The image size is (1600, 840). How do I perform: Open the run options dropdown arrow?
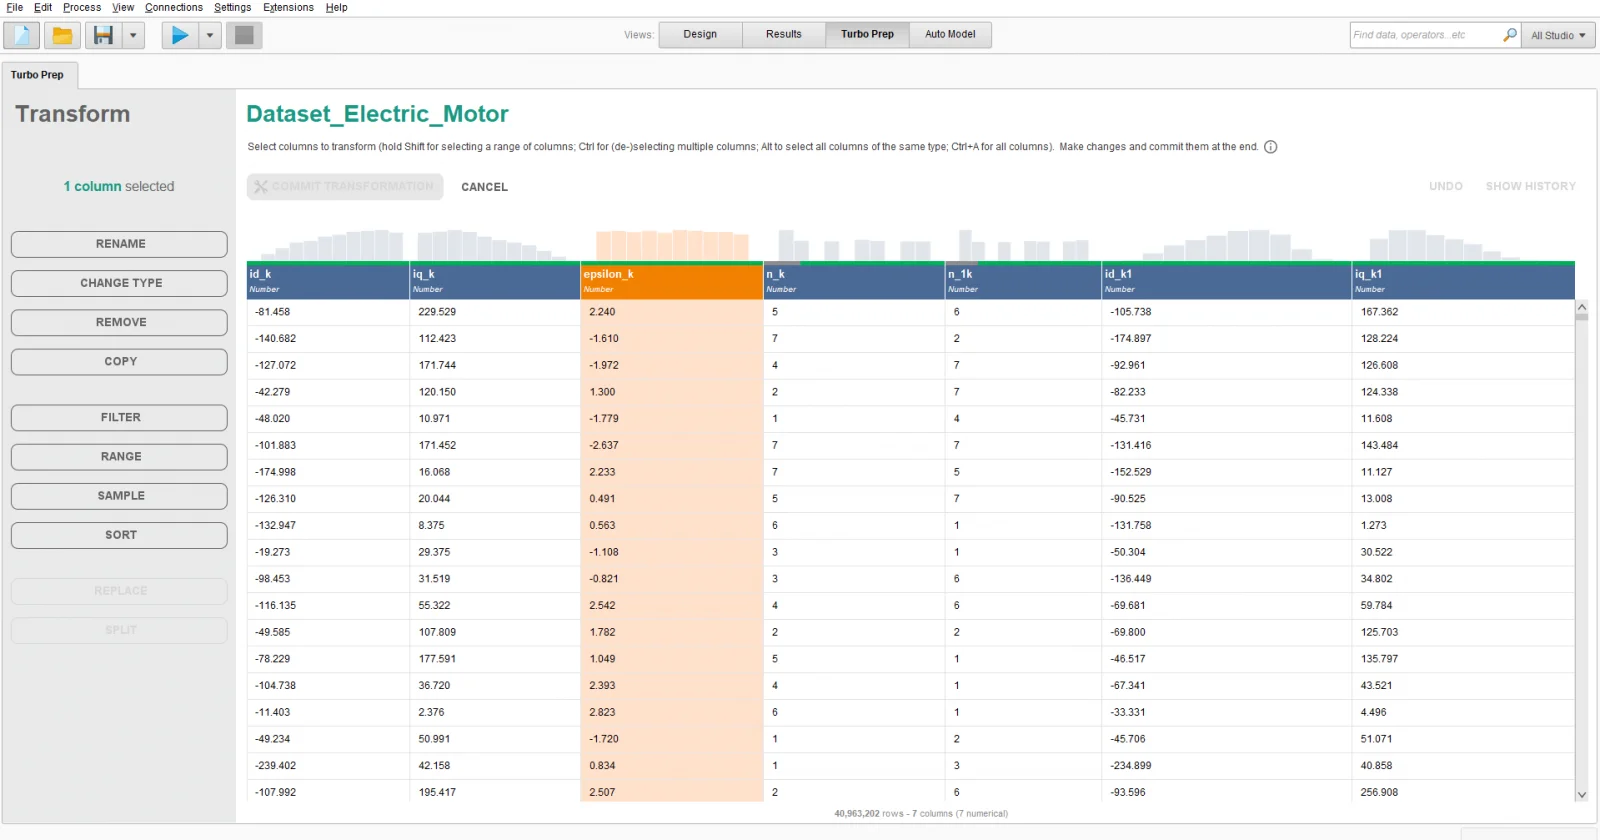[x=210, y=36]
